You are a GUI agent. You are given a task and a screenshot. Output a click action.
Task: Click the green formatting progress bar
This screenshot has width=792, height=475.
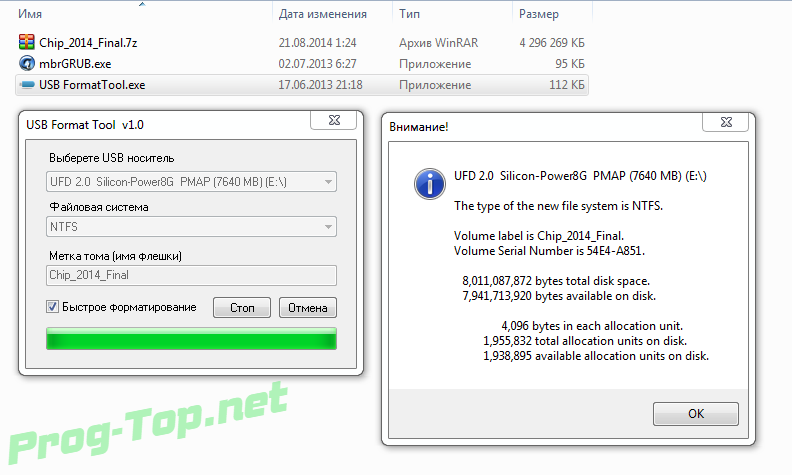coord(191,339)
